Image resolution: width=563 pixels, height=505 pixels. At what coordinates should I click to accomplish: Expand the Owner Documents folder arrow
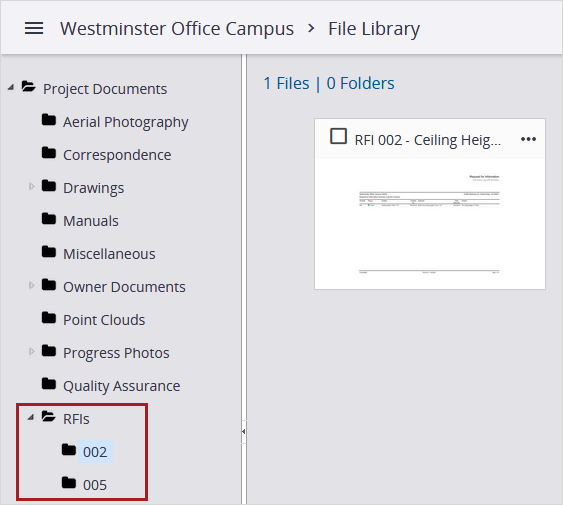tap(32, 285)
